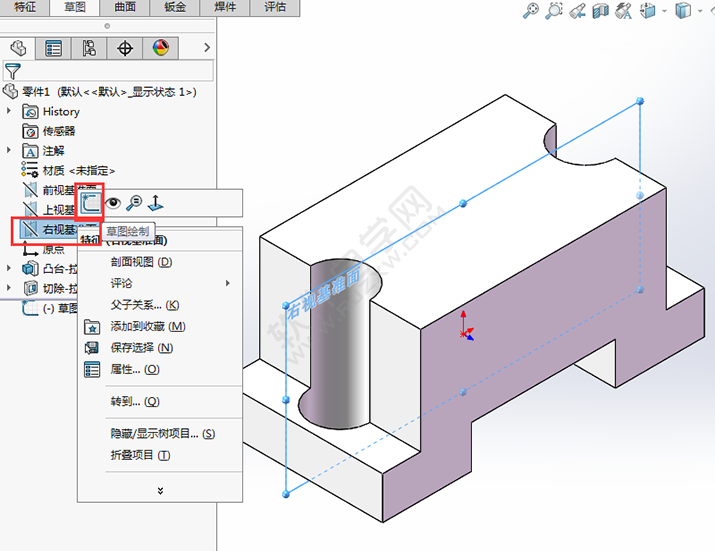This screenshot has width=715, height=551.
Task: Select the FeatureManager design tree tab icon
Action: point(18,48)
